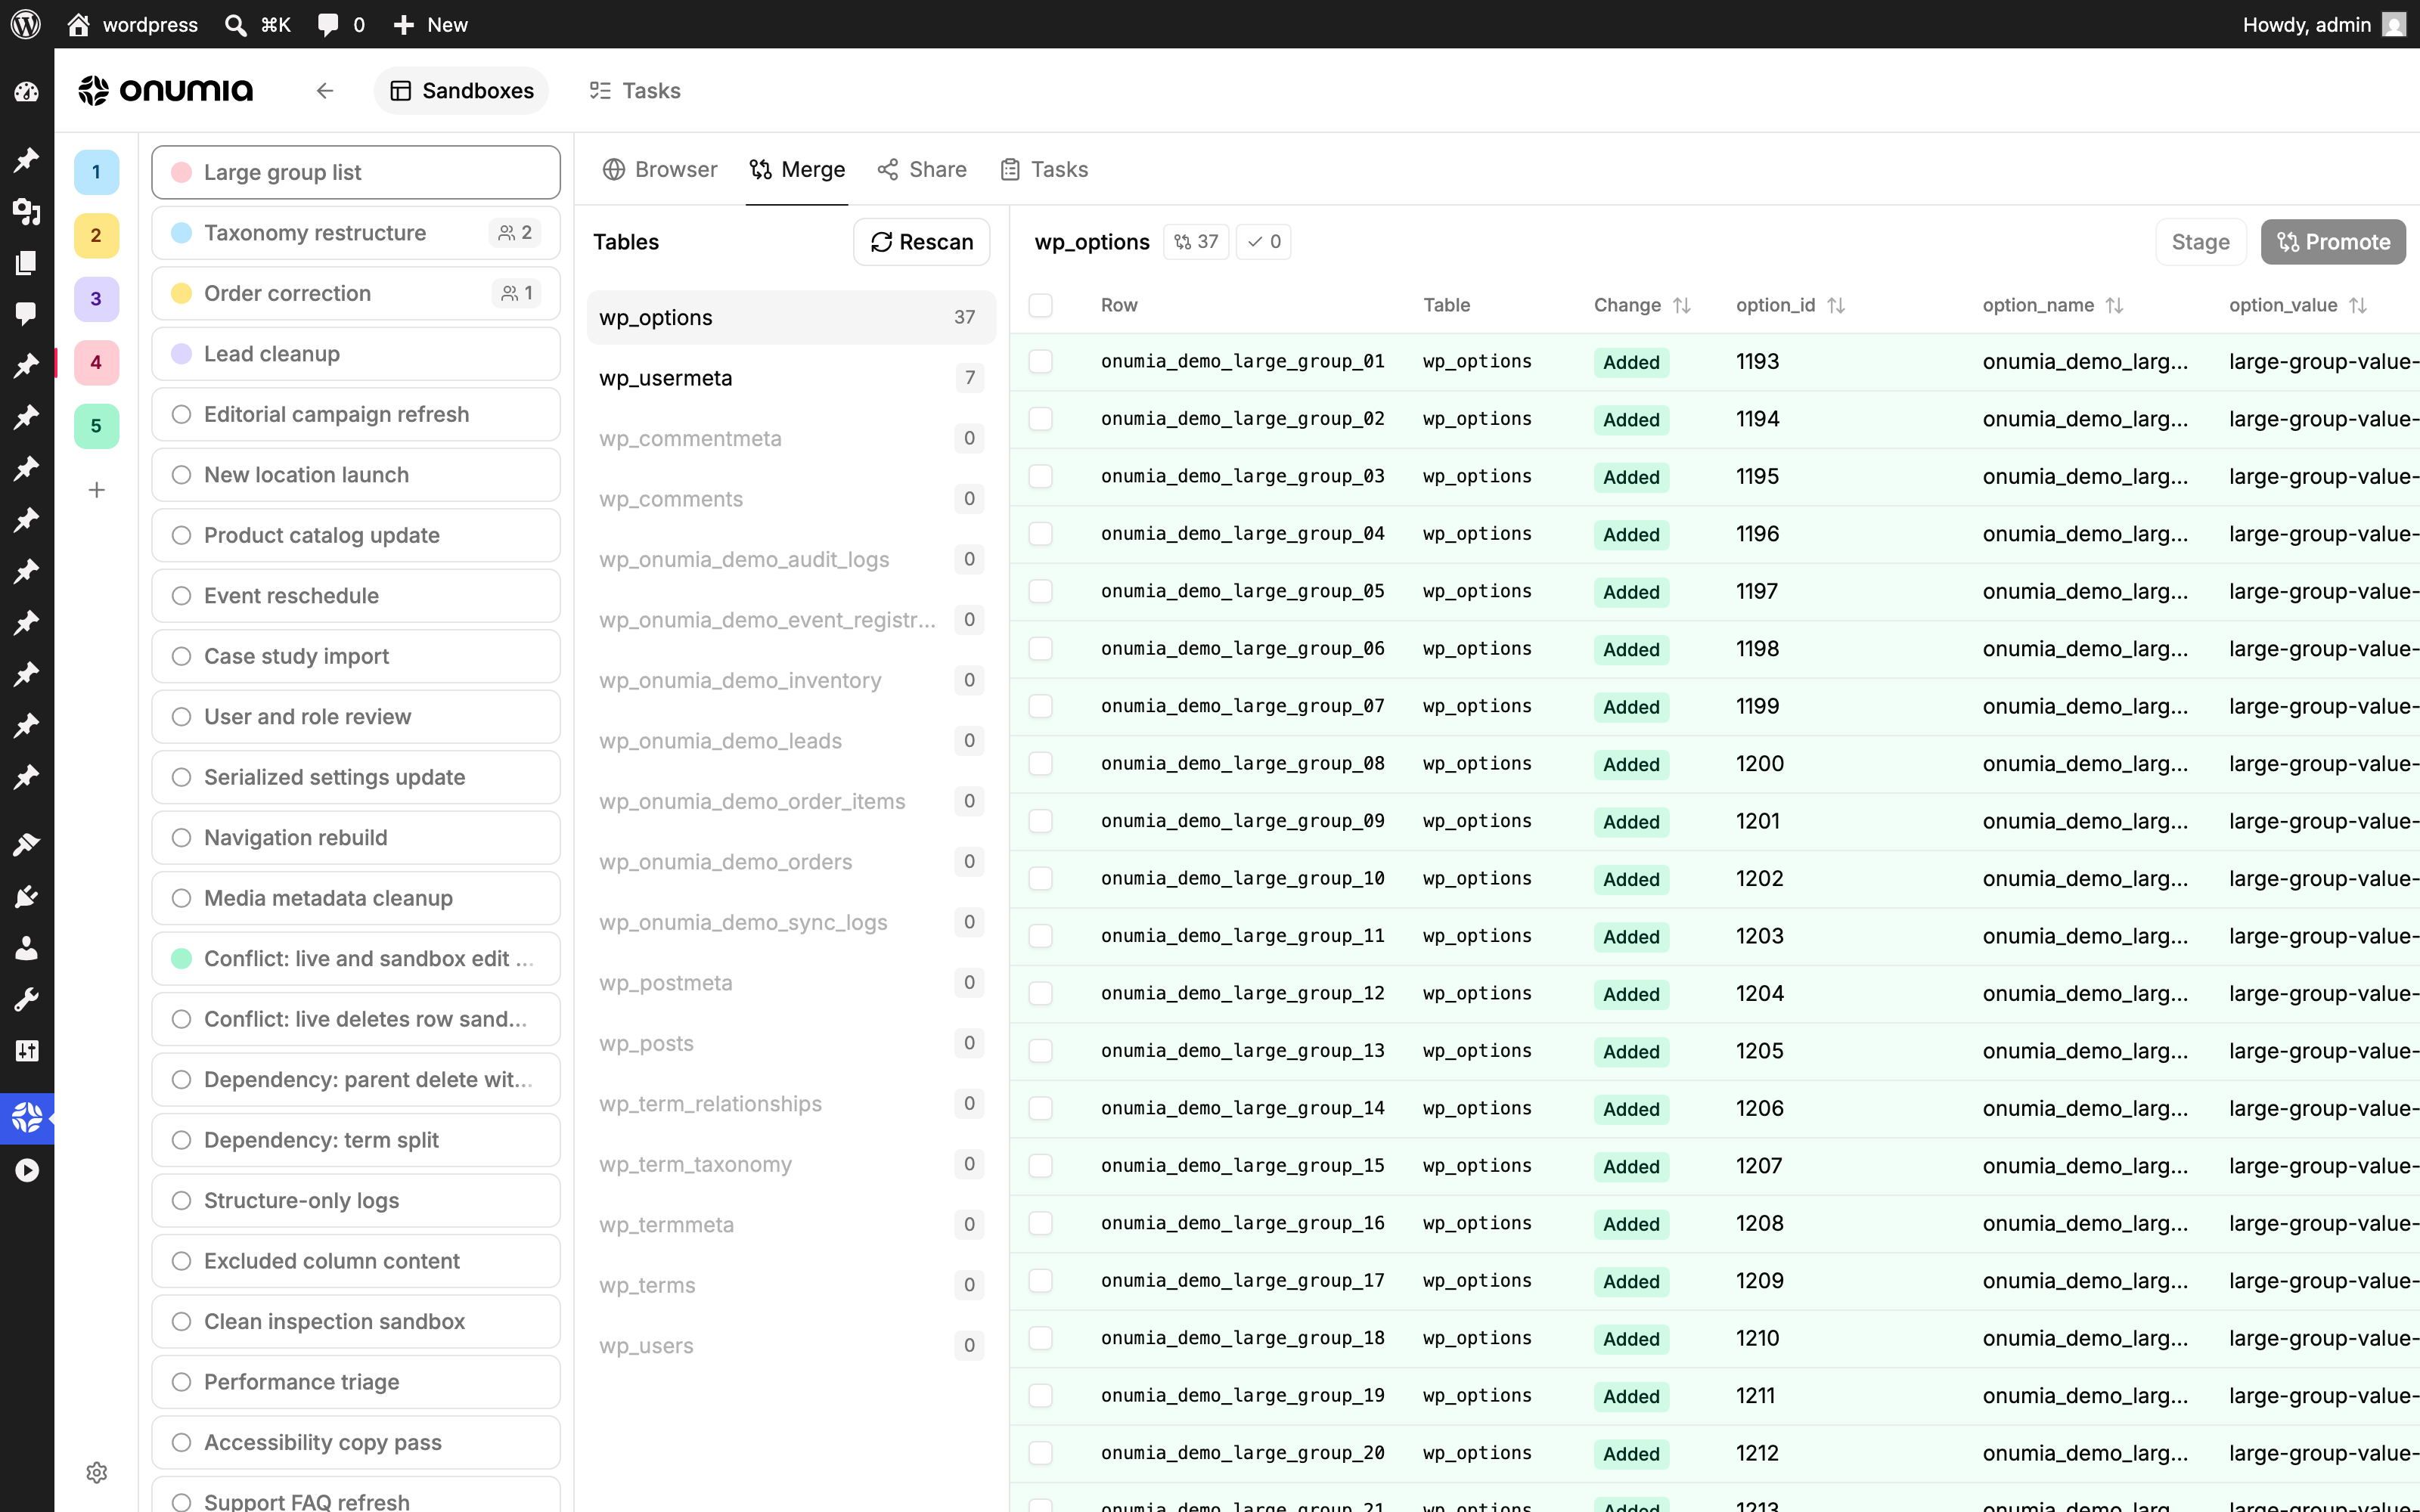
Task: Open the Comments icon in WP sidebar
Action: (x=27, y=313)
